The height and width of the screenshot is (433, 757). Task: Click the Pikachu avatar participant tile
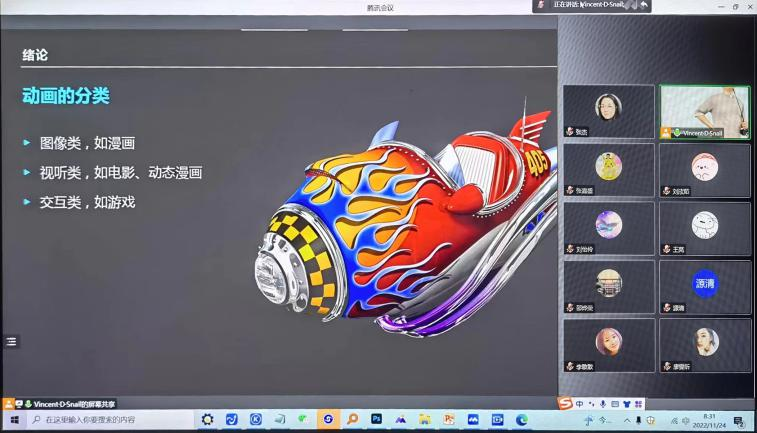pos(608,170)
